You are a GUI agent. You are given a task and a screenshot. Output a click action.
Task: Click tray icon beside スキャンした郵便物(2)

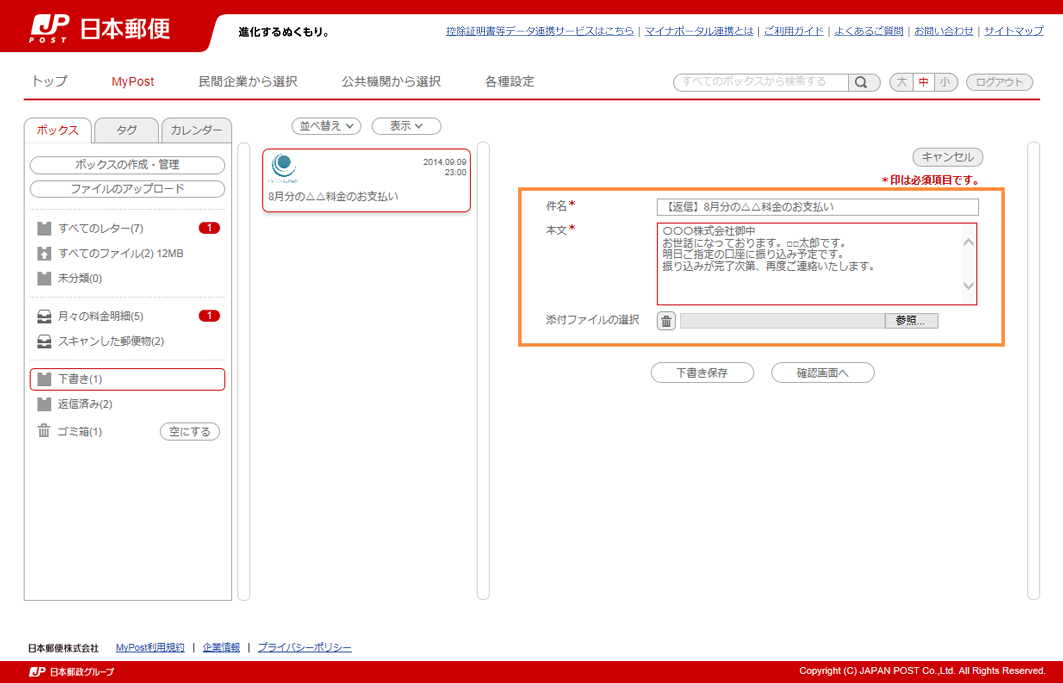(44, 341)
